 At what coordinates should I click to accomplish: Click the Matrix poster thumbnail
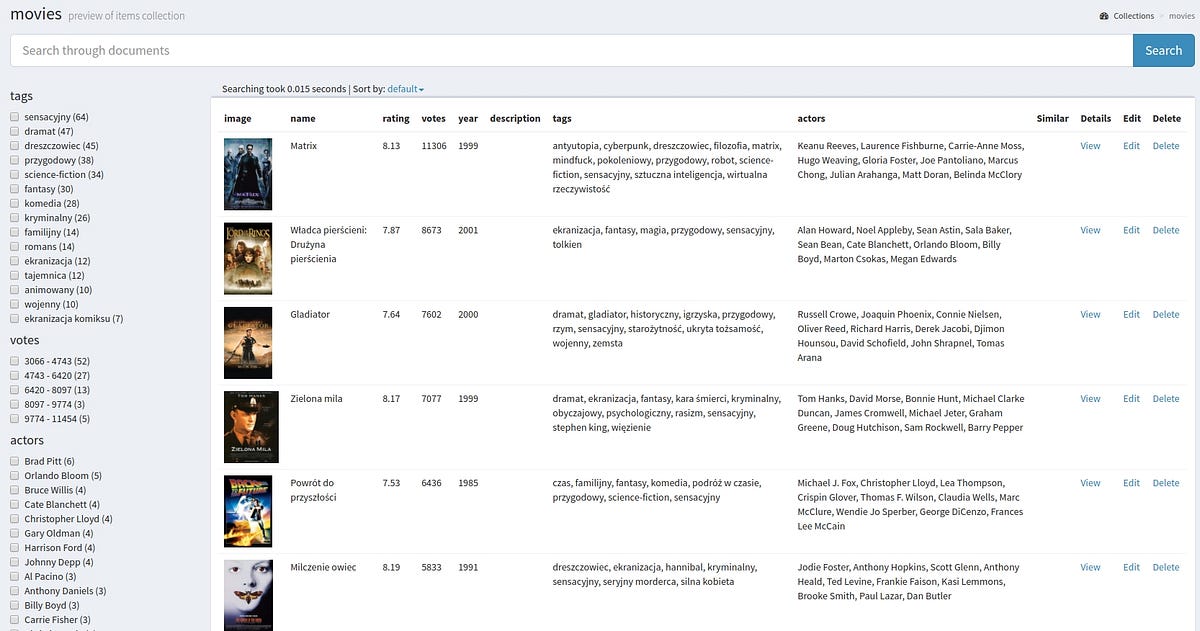pyautogui.click(x=248, y=174)
